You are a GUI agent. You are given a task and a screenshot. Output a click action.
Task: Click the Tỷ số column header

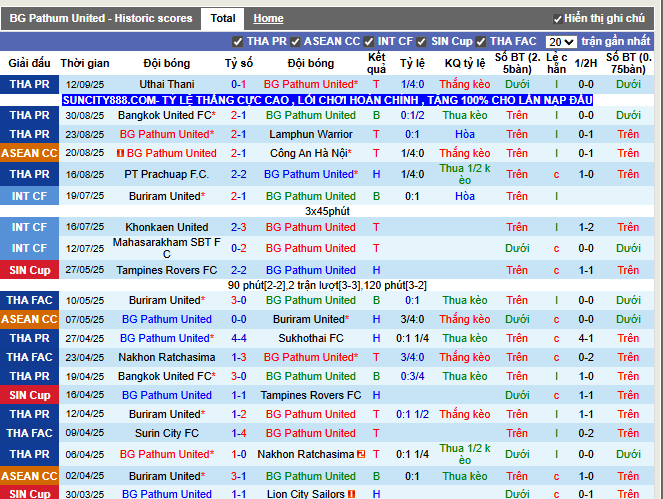pos(238,63)
